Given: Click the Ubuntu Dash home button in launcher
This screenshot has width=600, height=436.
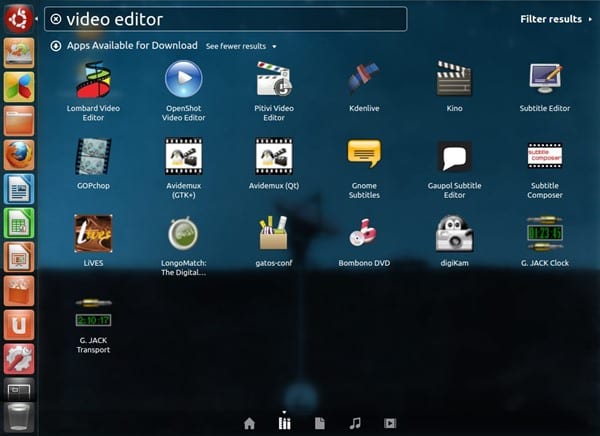Looking at the screenshot, I should (19, 18).
